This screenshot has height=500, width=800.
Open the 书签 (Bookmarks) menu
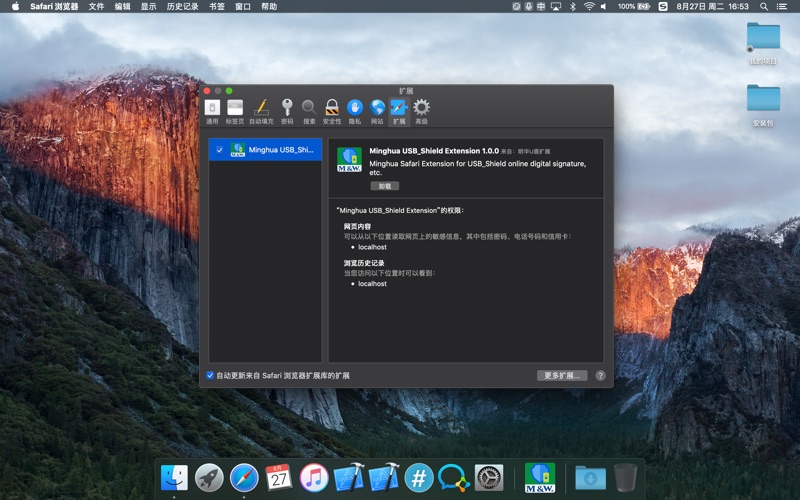click(x=217, y=6)
